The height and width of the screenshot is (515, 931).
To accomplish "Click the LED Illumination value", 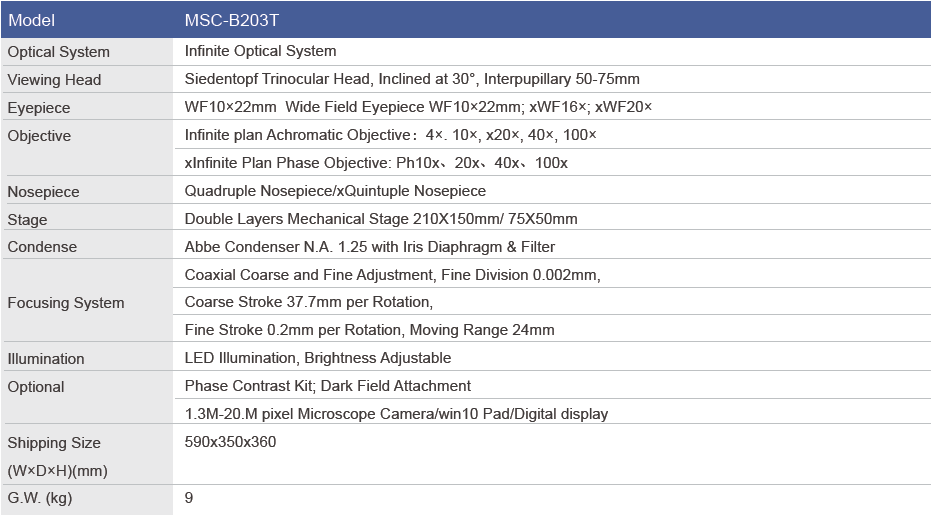I will [318, 358].
